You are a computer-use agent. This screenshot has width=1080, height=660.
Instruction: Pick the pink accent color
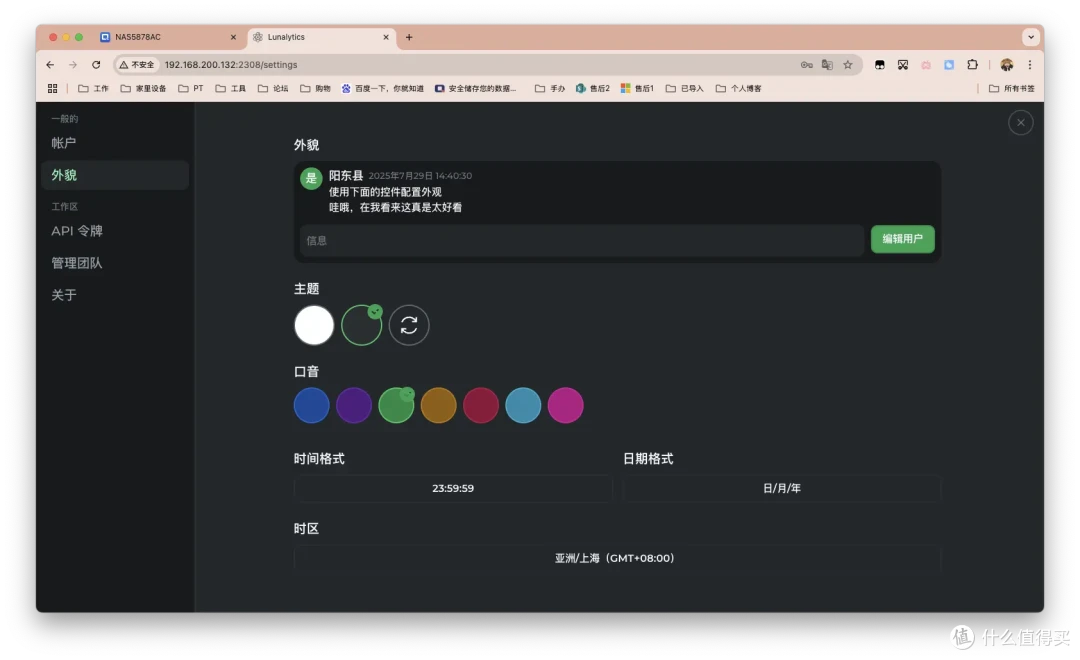click(565, 405)
